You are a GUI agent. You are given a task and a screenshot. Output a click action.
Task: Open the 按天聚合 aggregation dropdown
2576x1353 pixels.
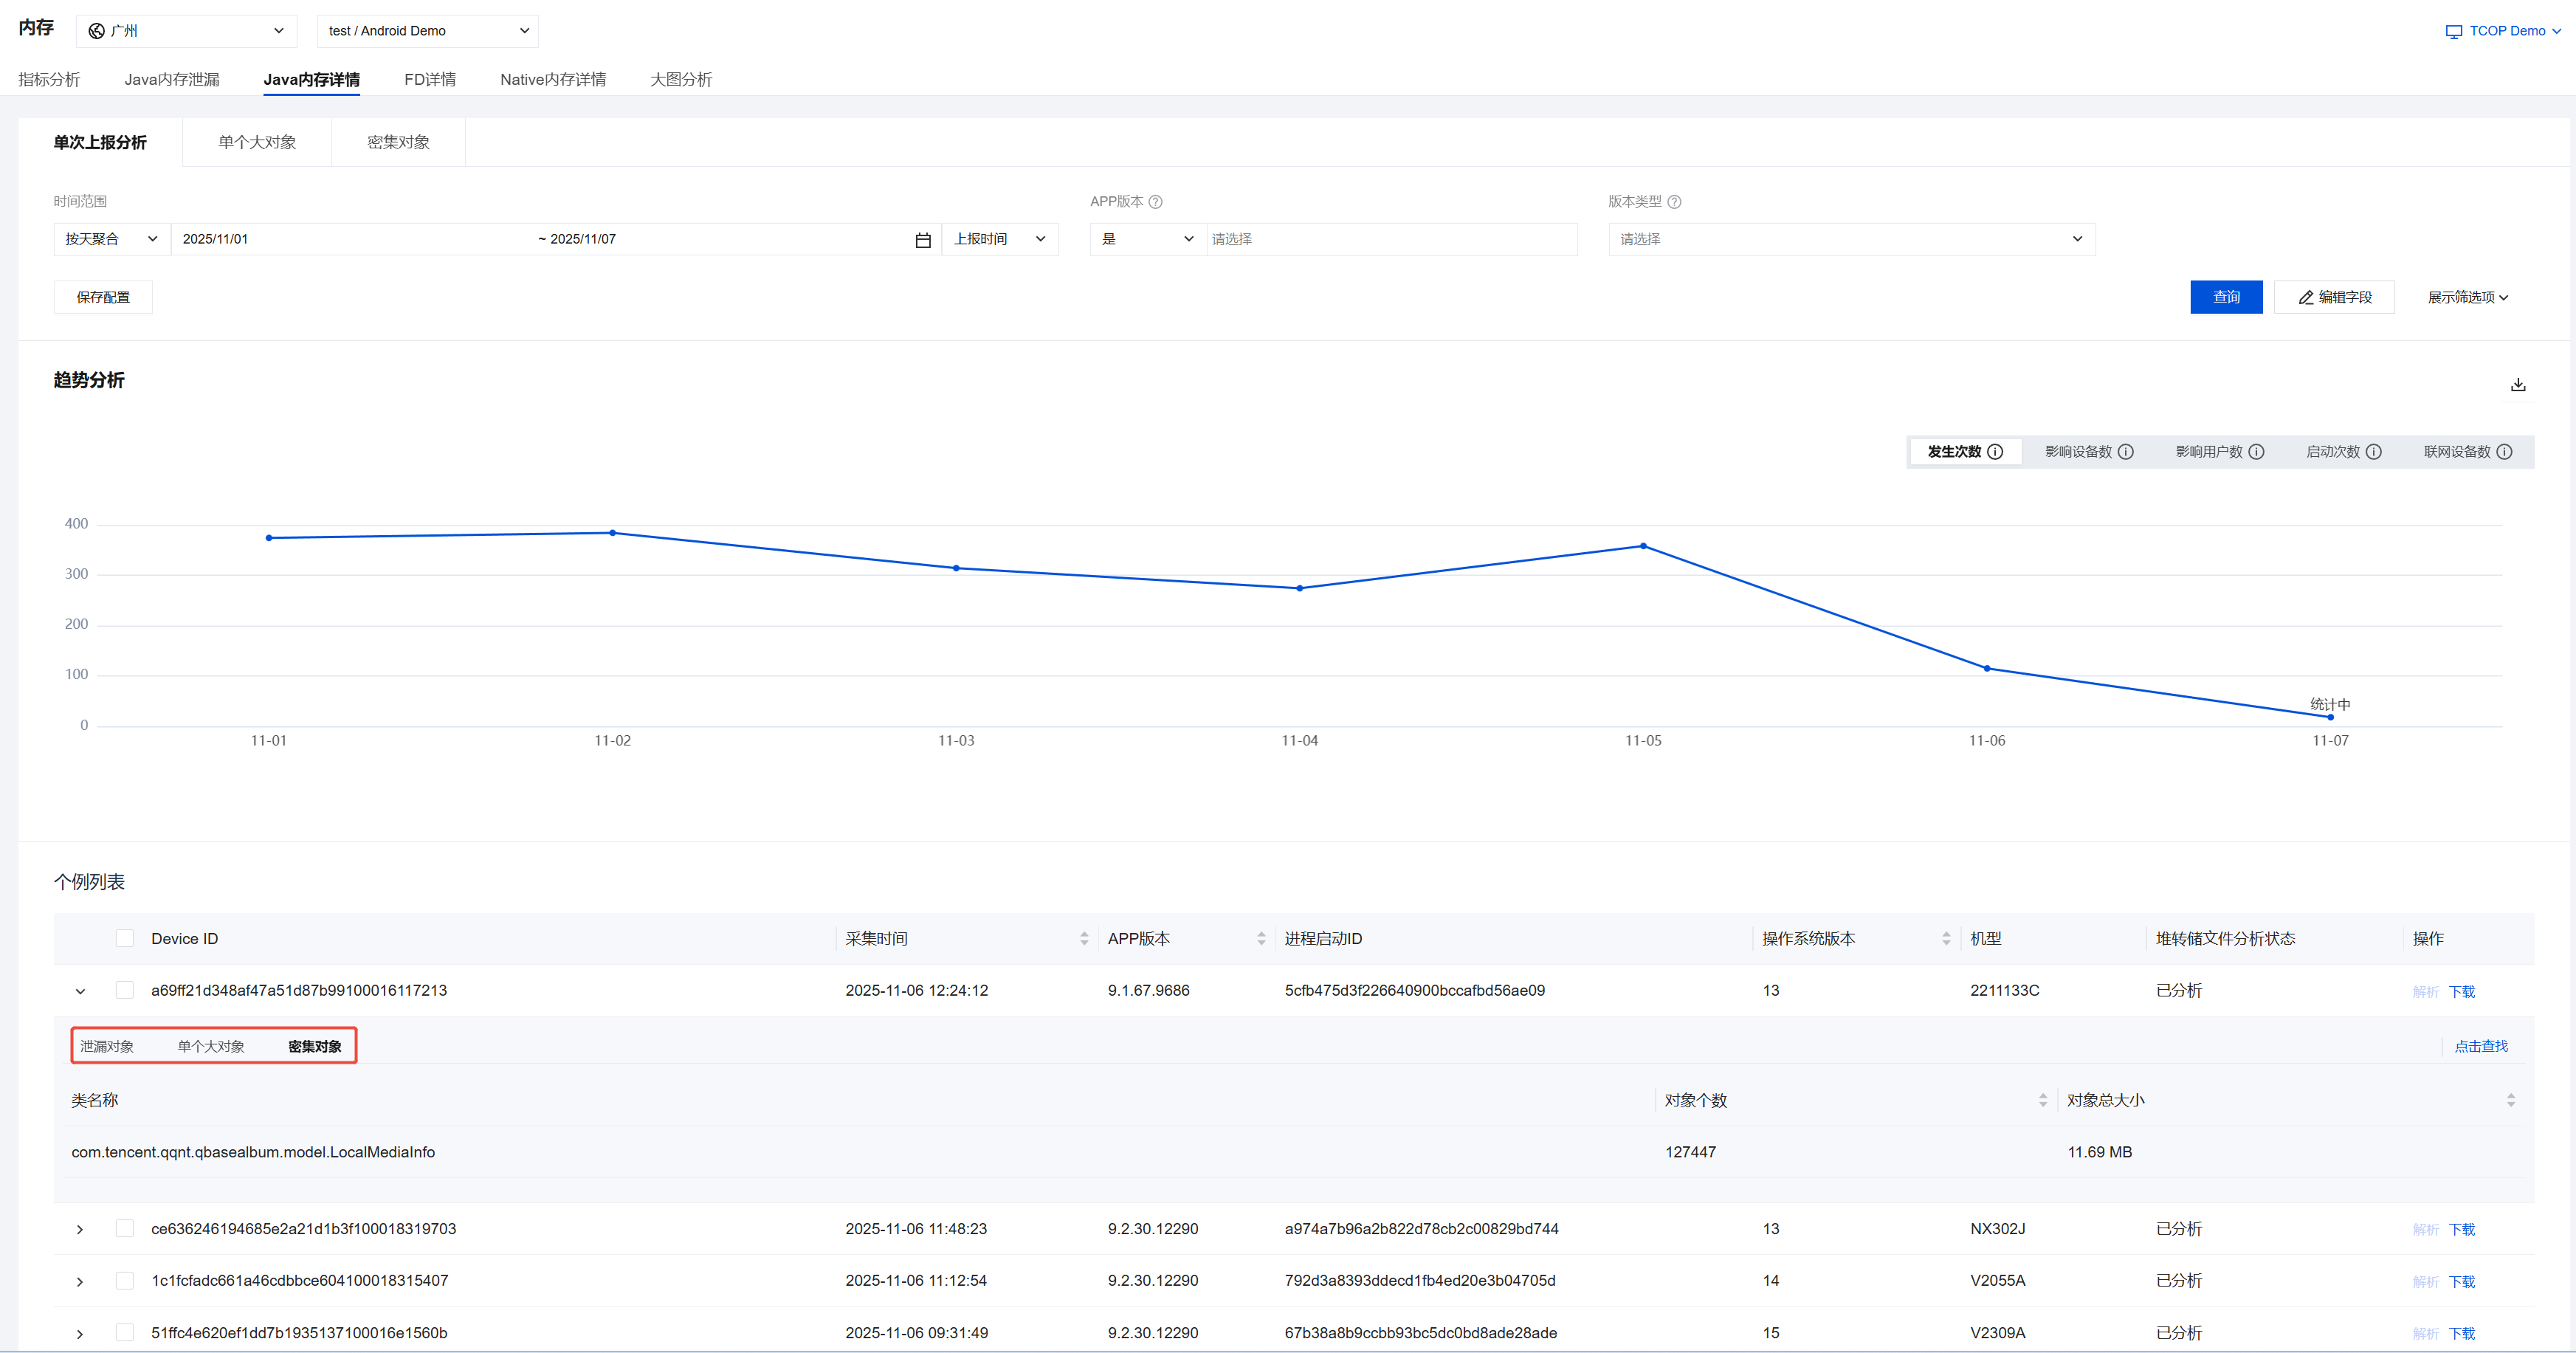pyautogui.click(x=111, y=239)
